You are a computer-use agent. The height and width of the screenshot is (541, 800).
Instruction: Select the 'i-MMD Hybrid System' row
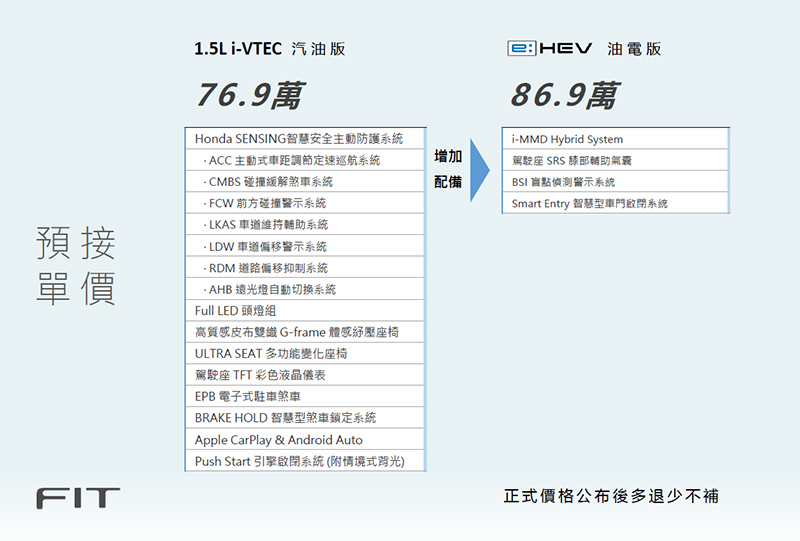coord(615,139)
